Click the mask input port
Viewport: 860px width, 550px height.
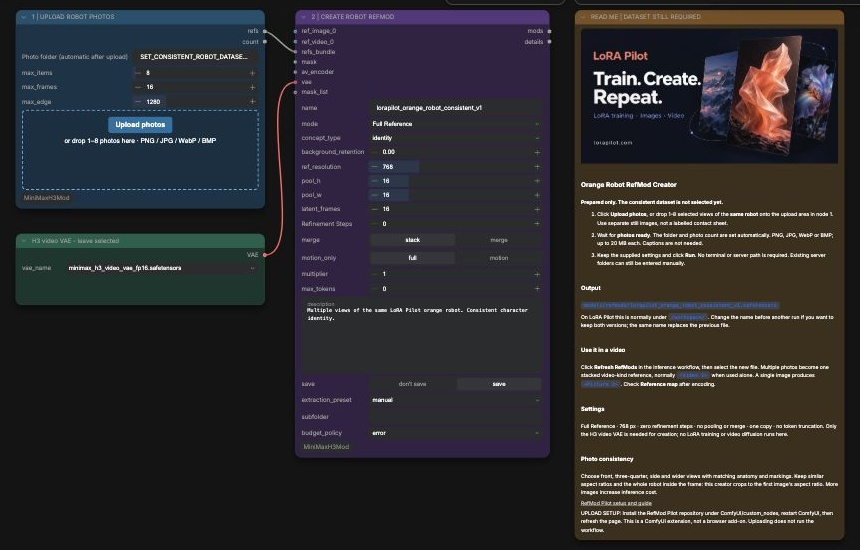tap(296, 62)
